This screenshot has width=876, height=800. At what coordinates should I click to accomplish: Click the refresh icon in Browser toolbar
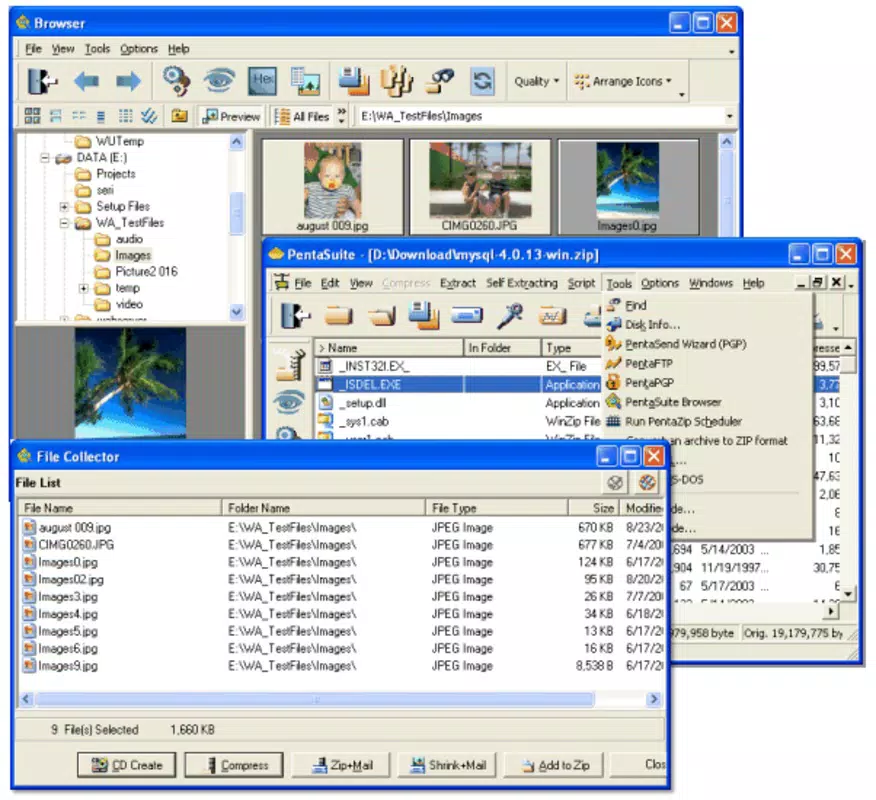click(x=482, y=81)
